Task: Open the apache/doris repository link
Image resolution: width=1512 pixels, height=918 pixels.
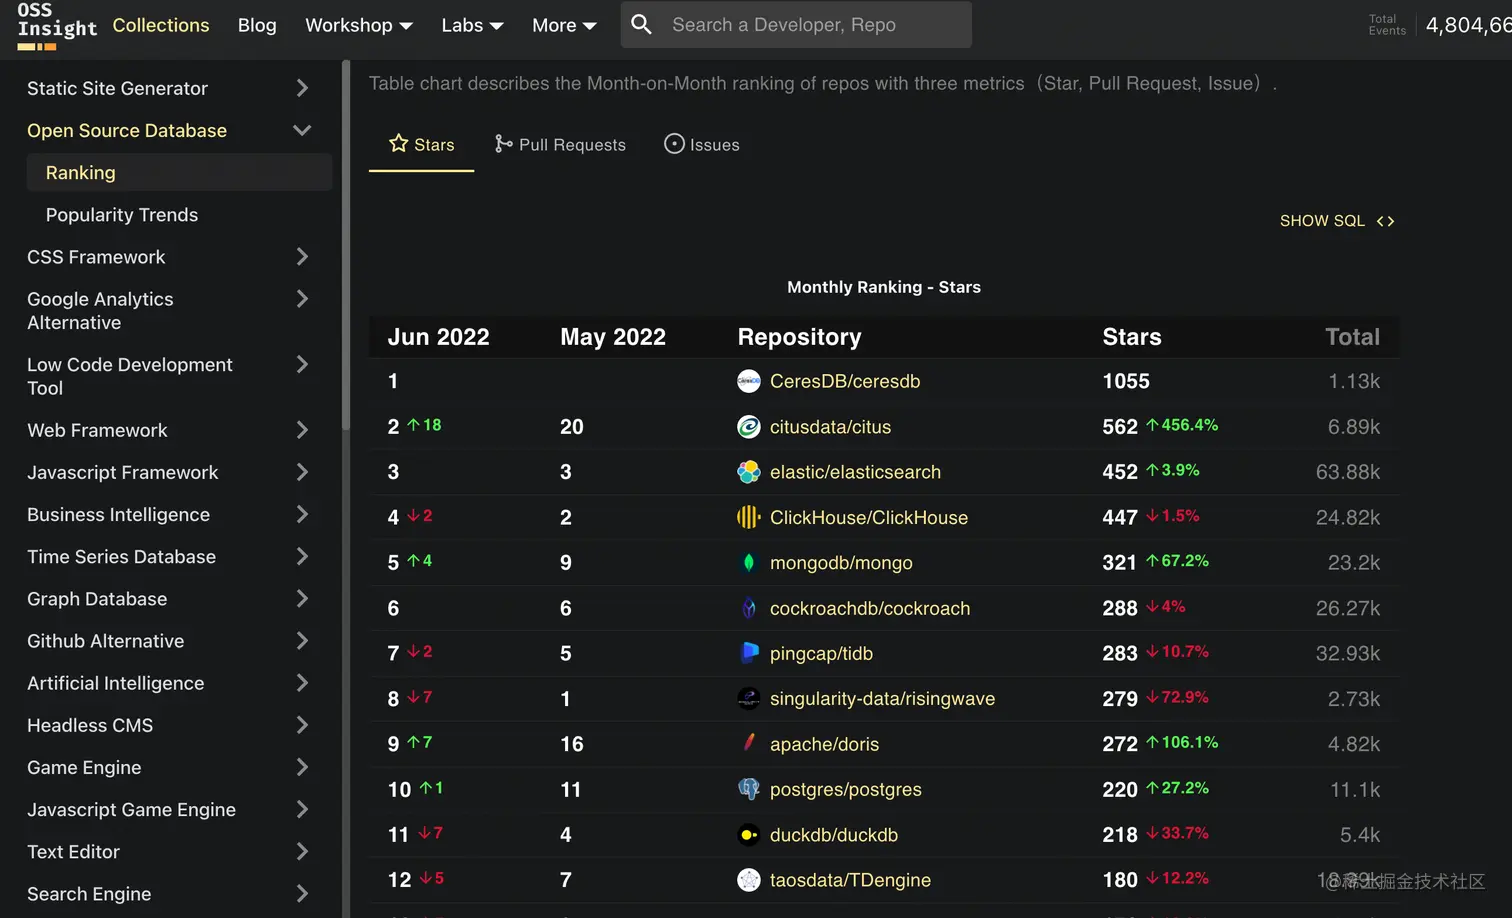Action: click(824, 744)
